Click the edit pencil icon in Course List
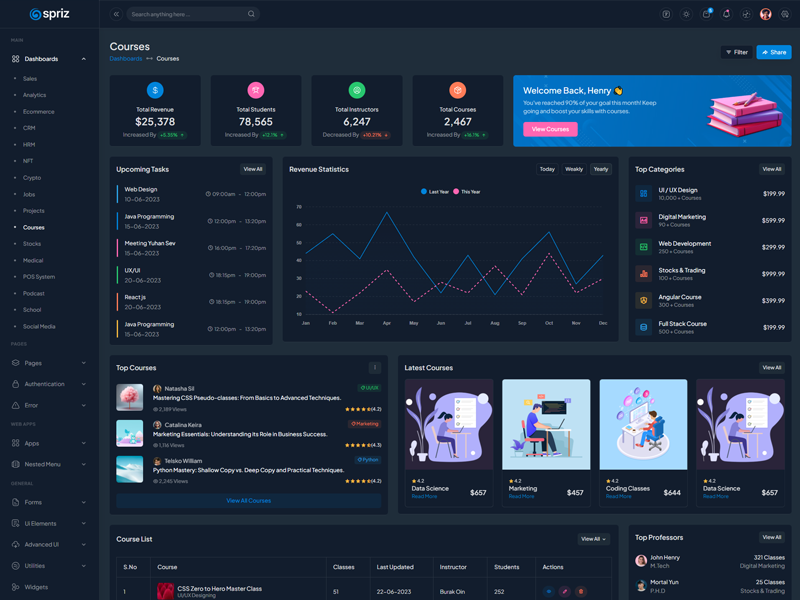 tap(565, 592)
